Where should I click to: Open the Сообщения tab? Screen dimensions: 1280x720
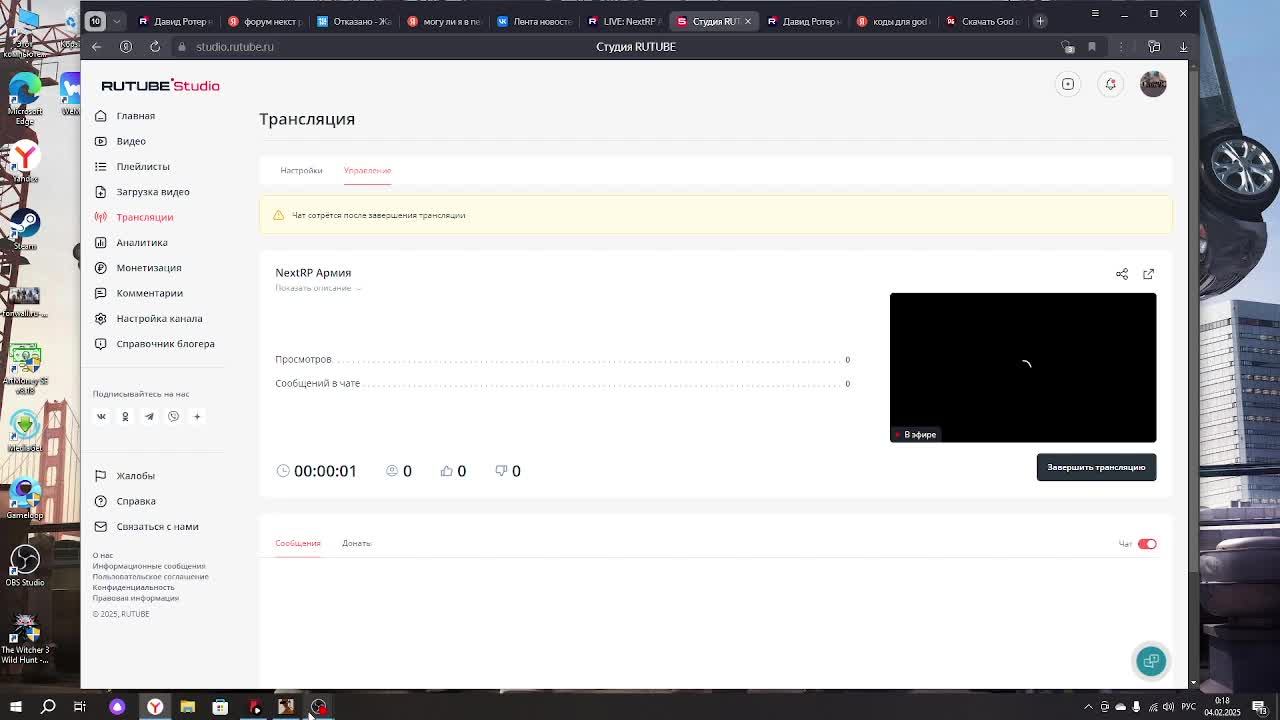coord(298,543)
